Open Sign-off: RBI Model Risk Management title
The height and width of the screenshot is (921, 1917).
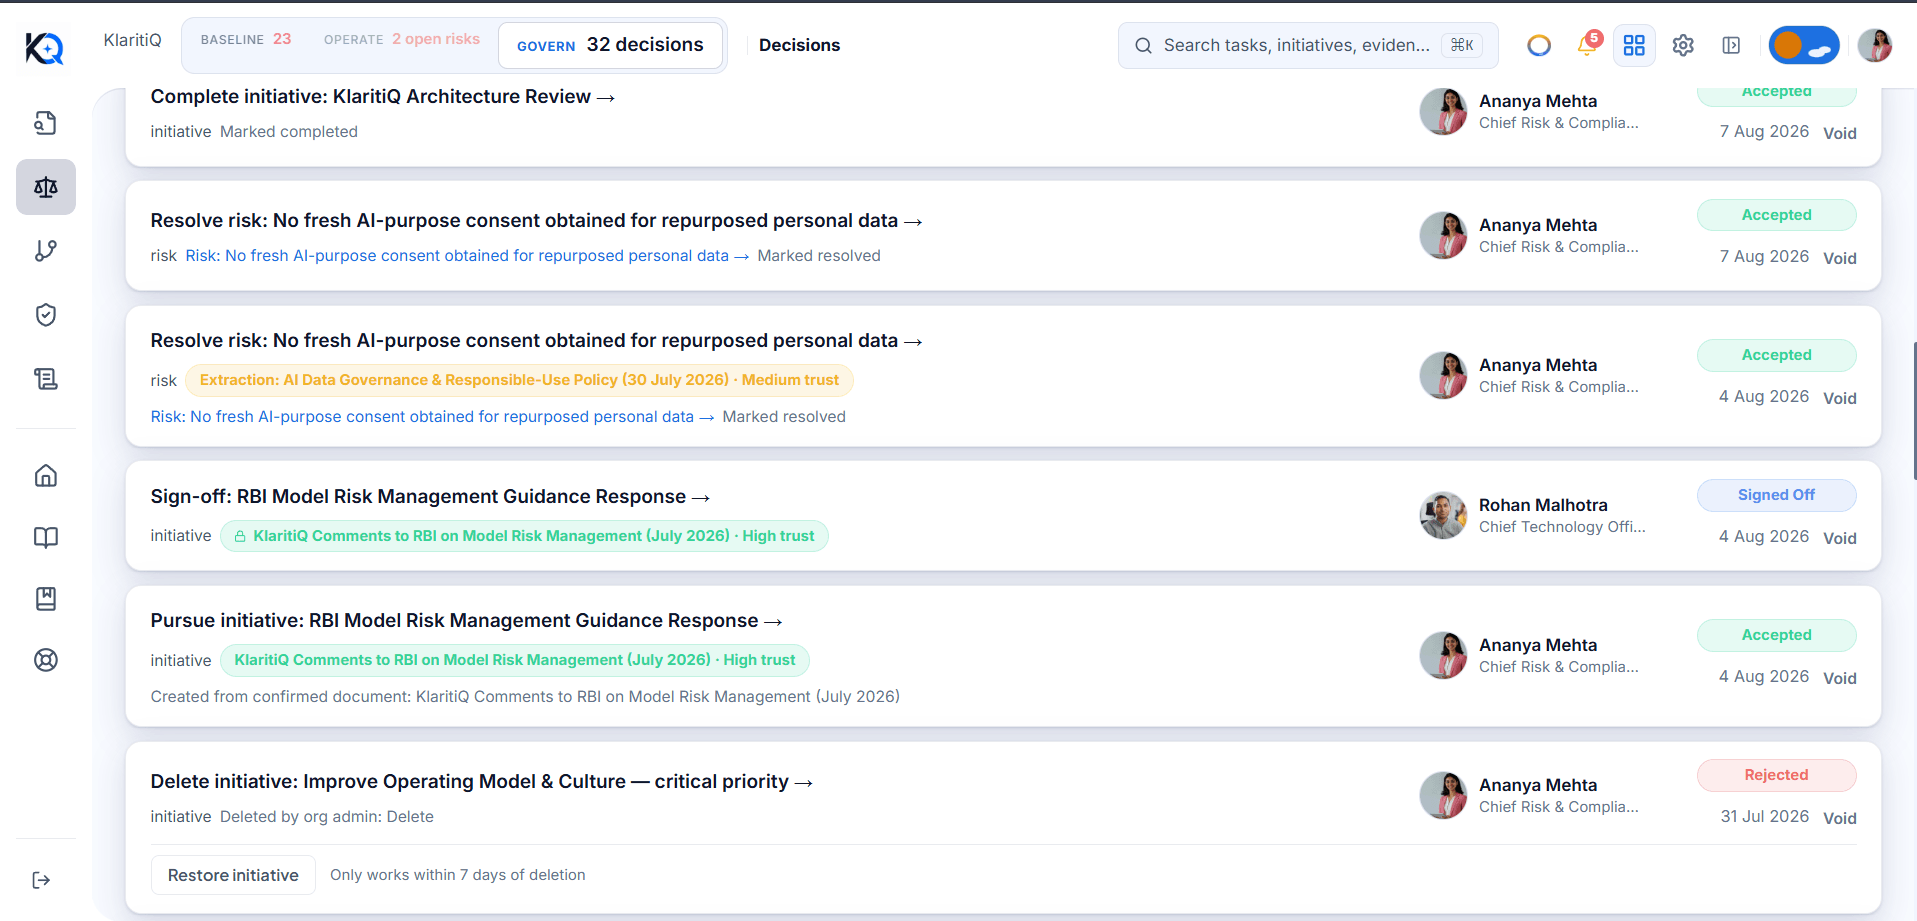[x=430, y=496]
